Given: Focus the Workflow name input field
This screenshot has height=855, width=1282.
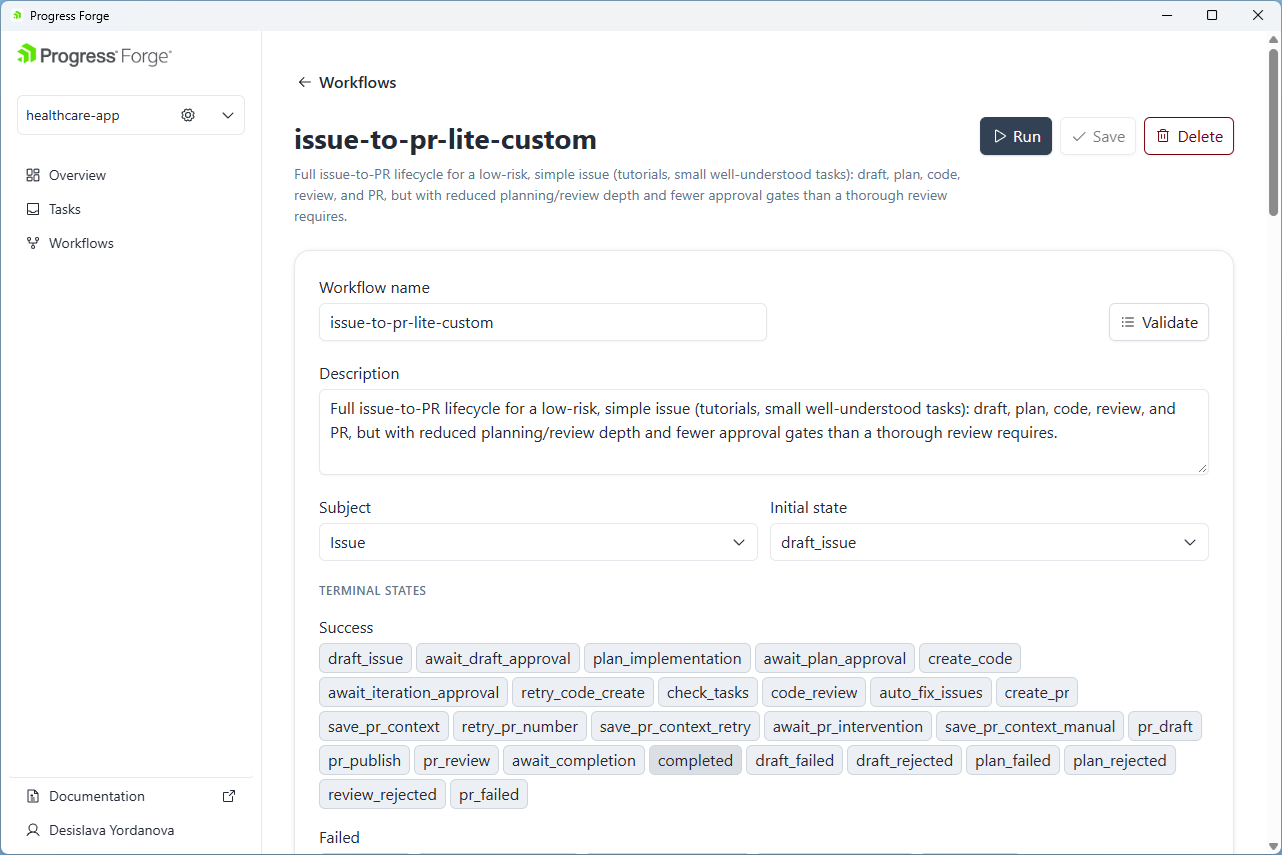Looking at the screenshot, I should pyautogui.click(x=543, y=322).
